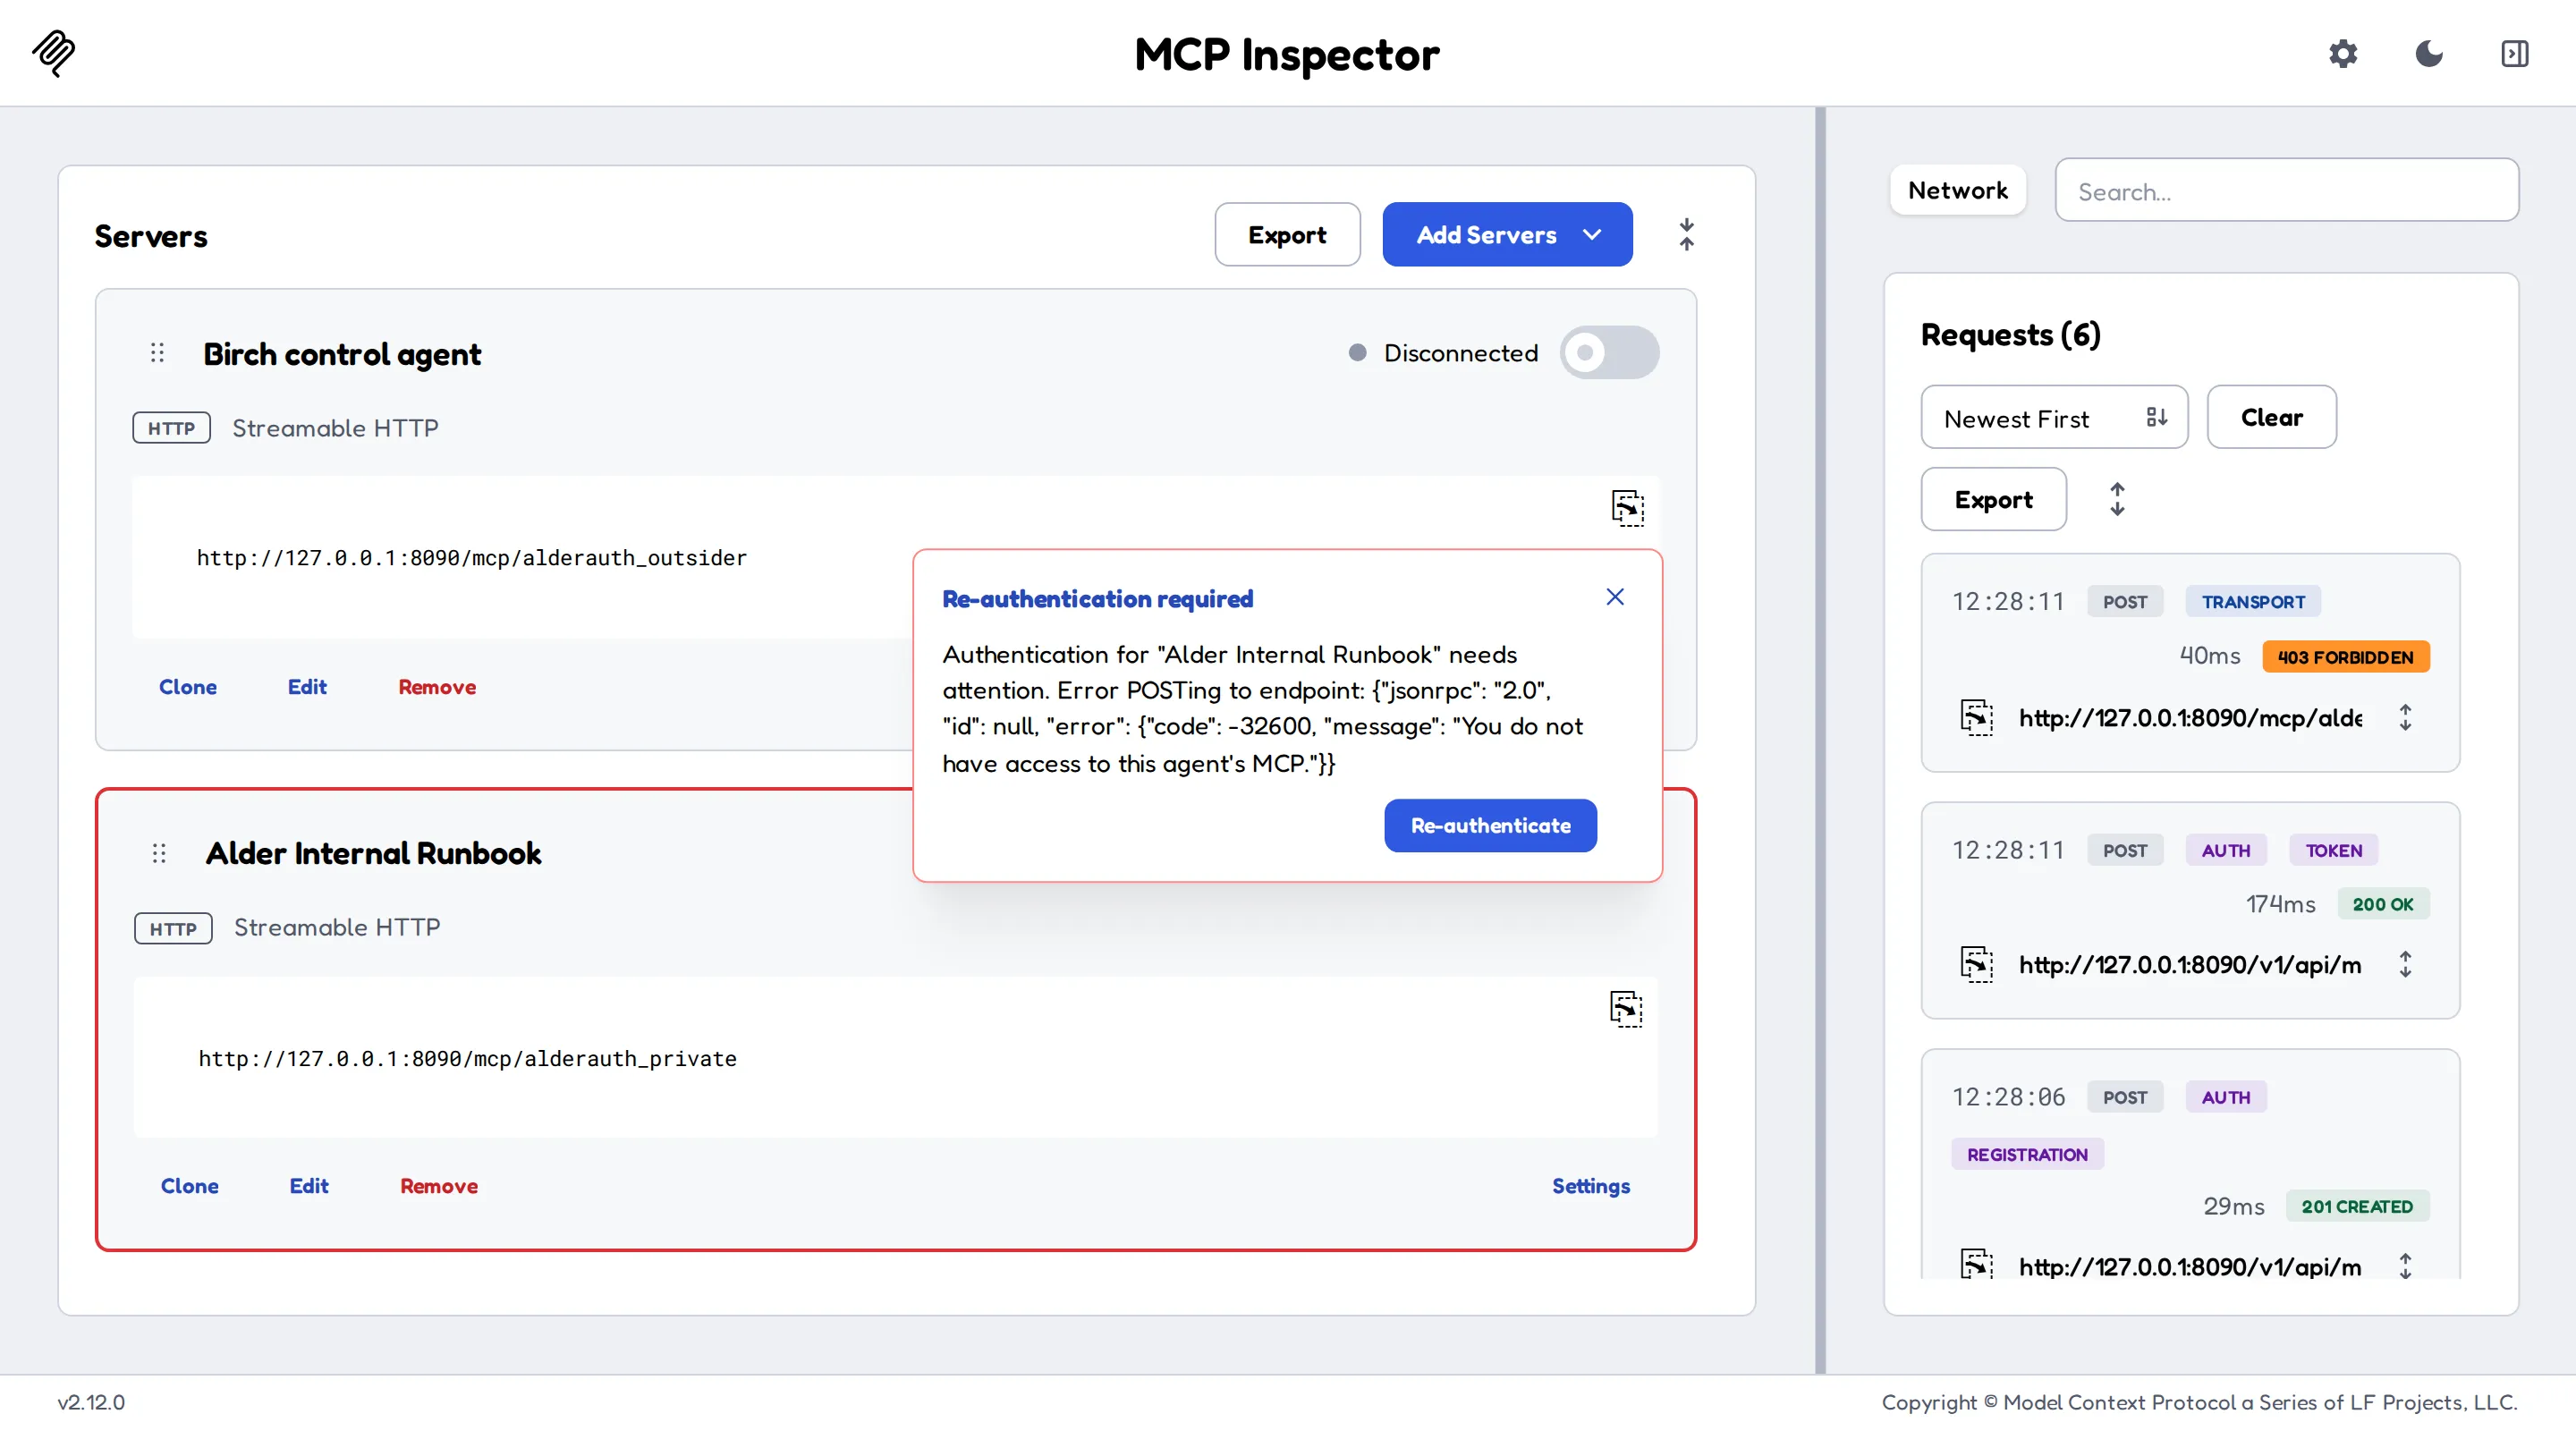The image size is (2576, 1431).
Task: Click the 403 FORBIDDEN status badge
Action: click(x=2345, y=657)
